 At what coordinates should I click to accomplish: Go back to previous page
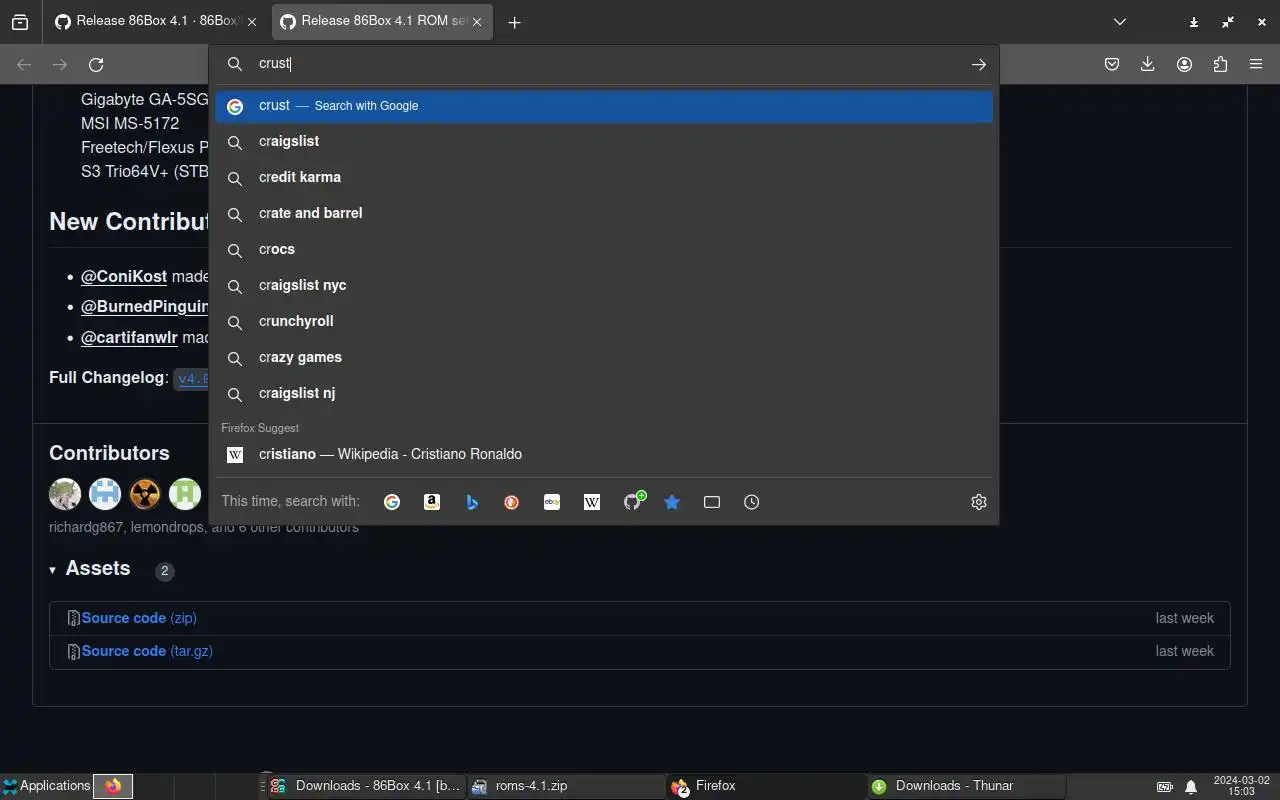24,64
